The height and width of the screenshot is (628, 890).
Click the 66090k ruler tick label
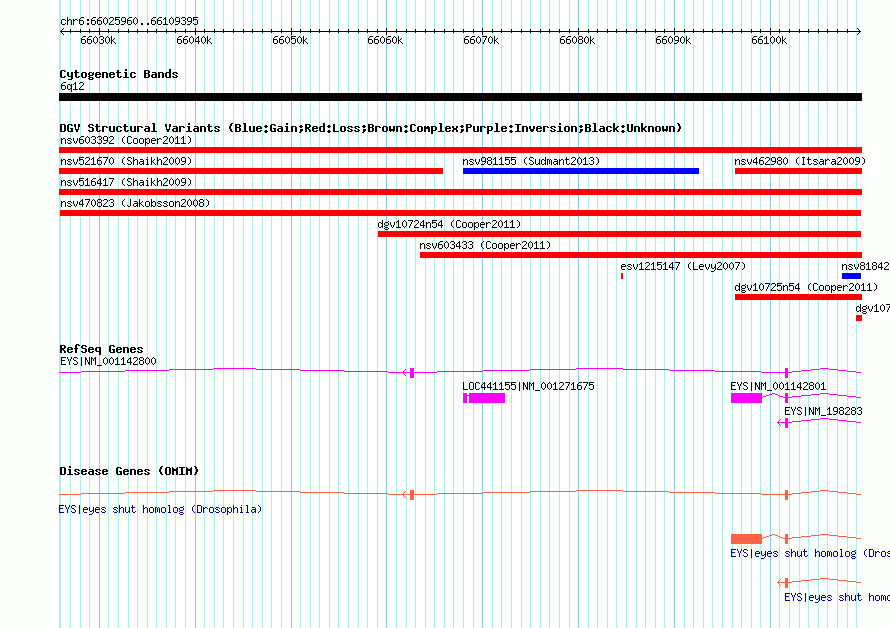click(x=673, y=40)
